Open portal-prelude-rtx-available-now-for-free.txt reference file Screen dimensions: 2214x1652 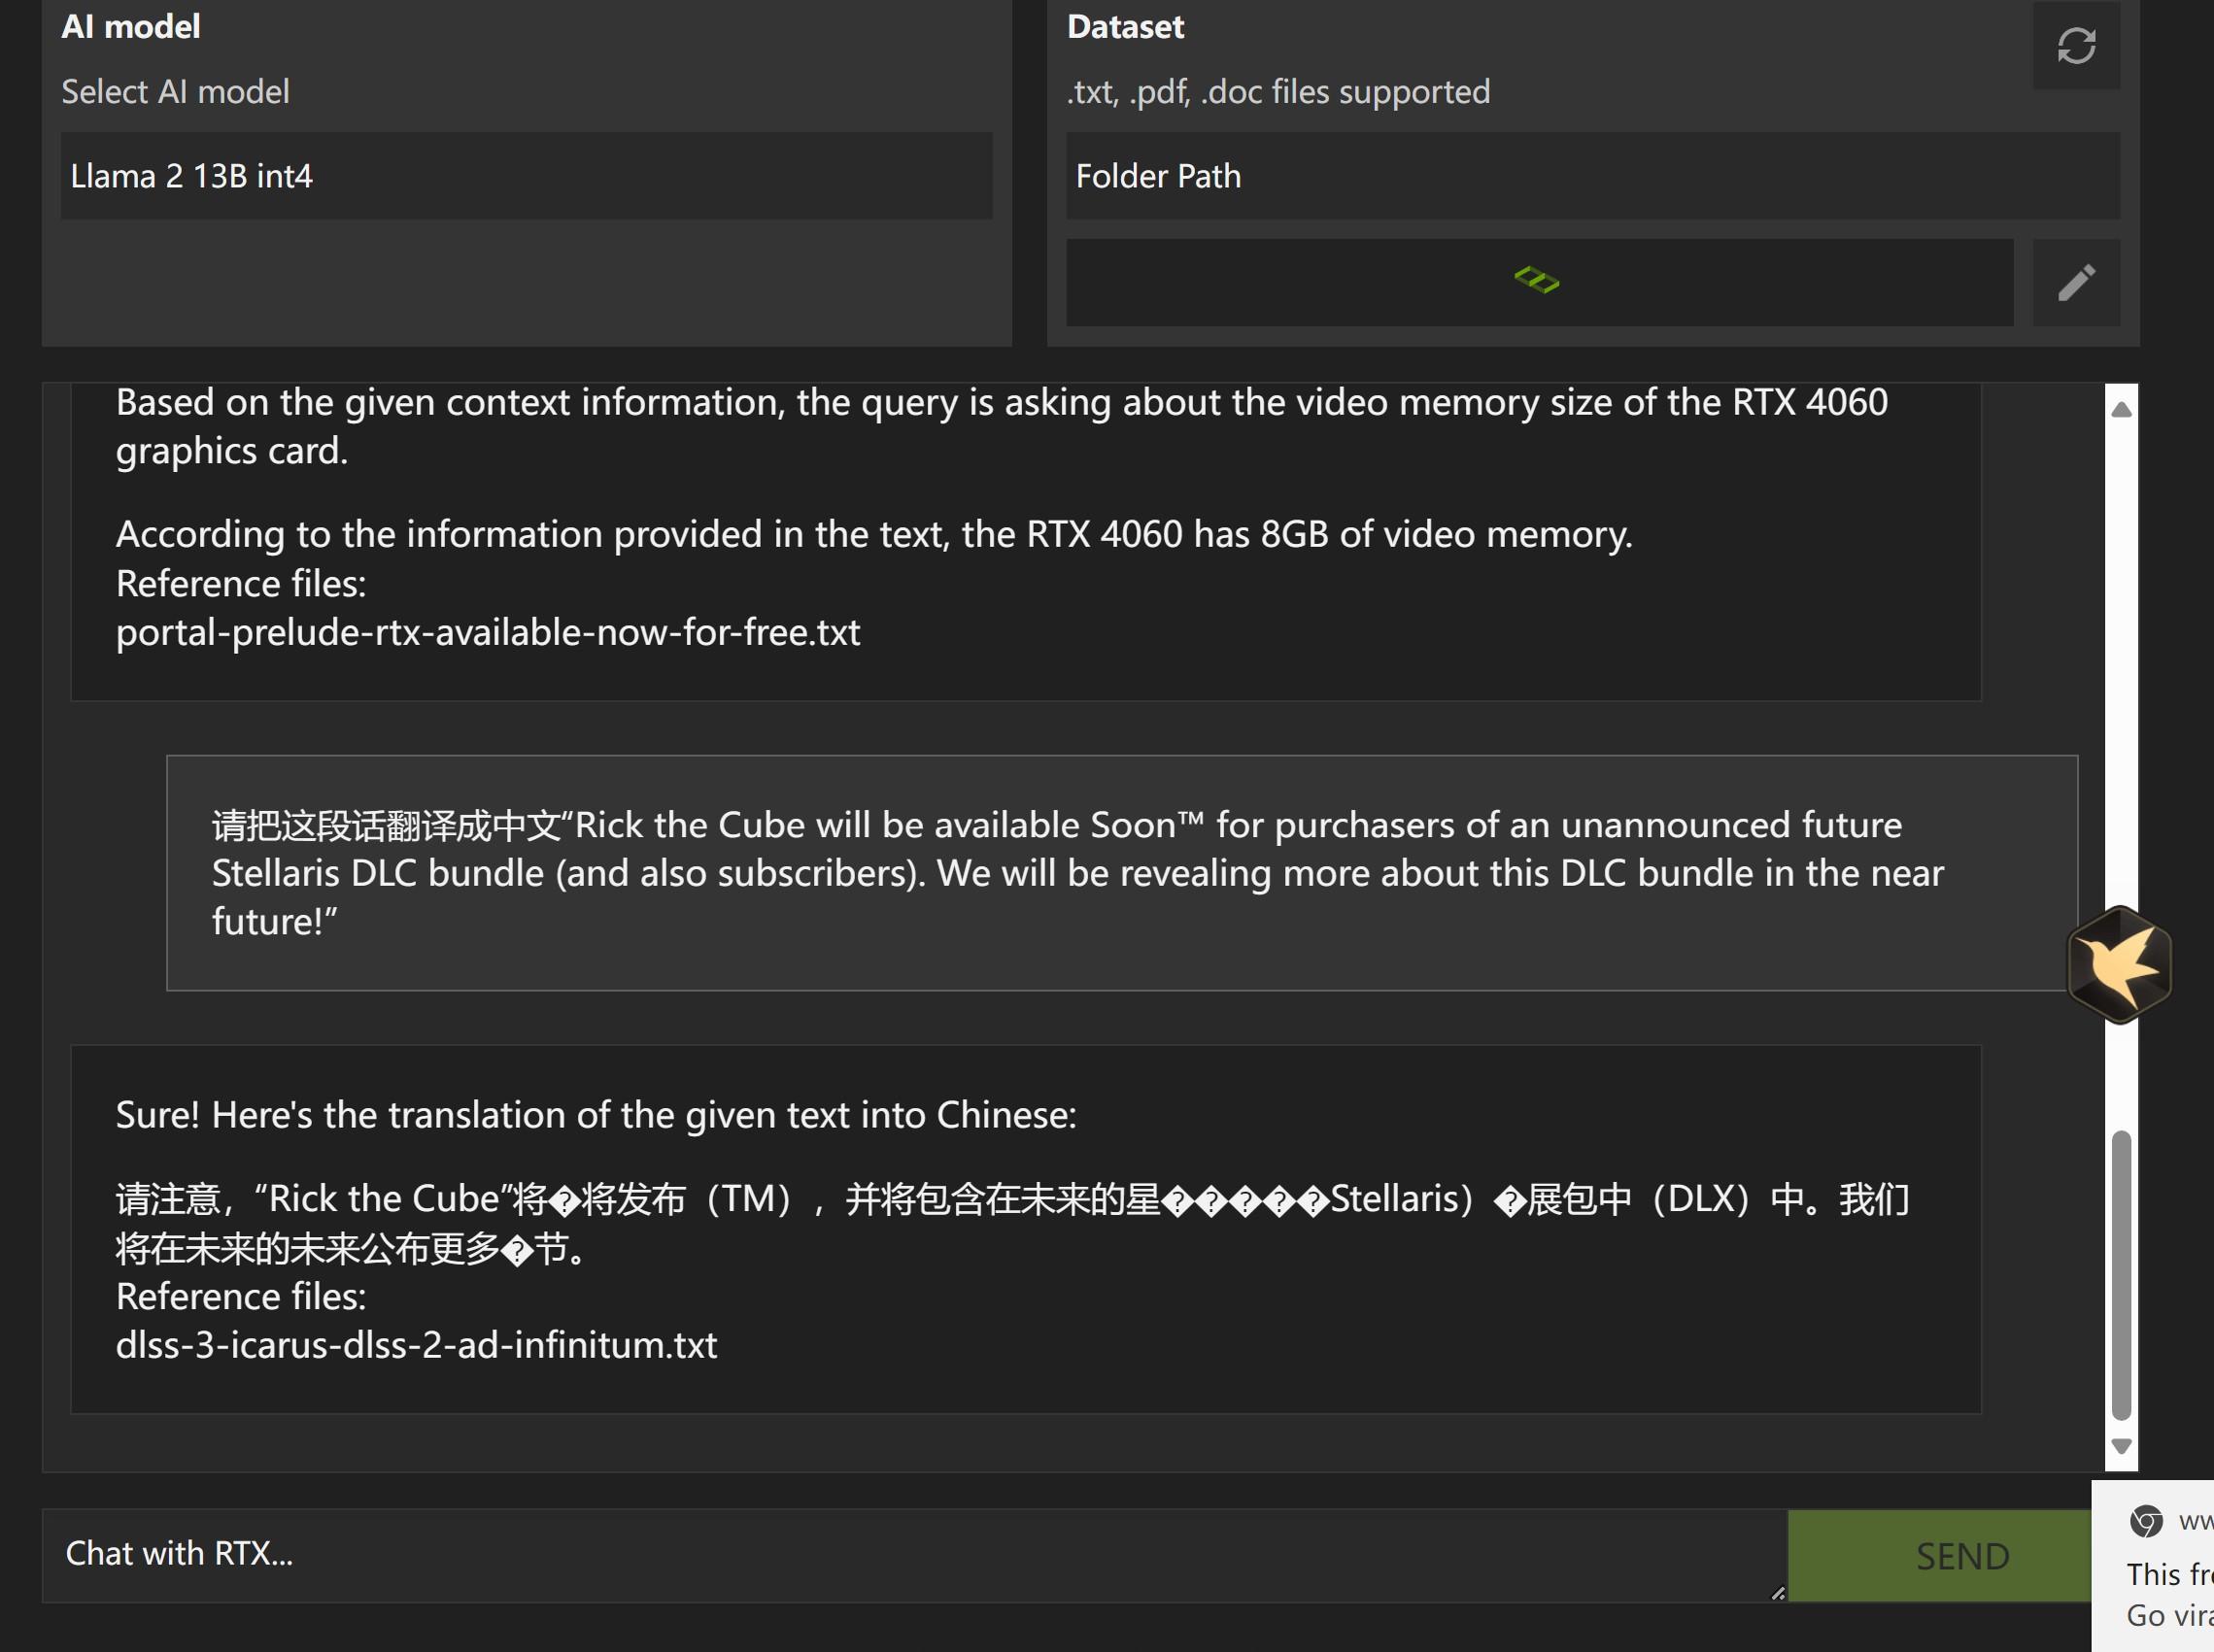tap(487, 632)
